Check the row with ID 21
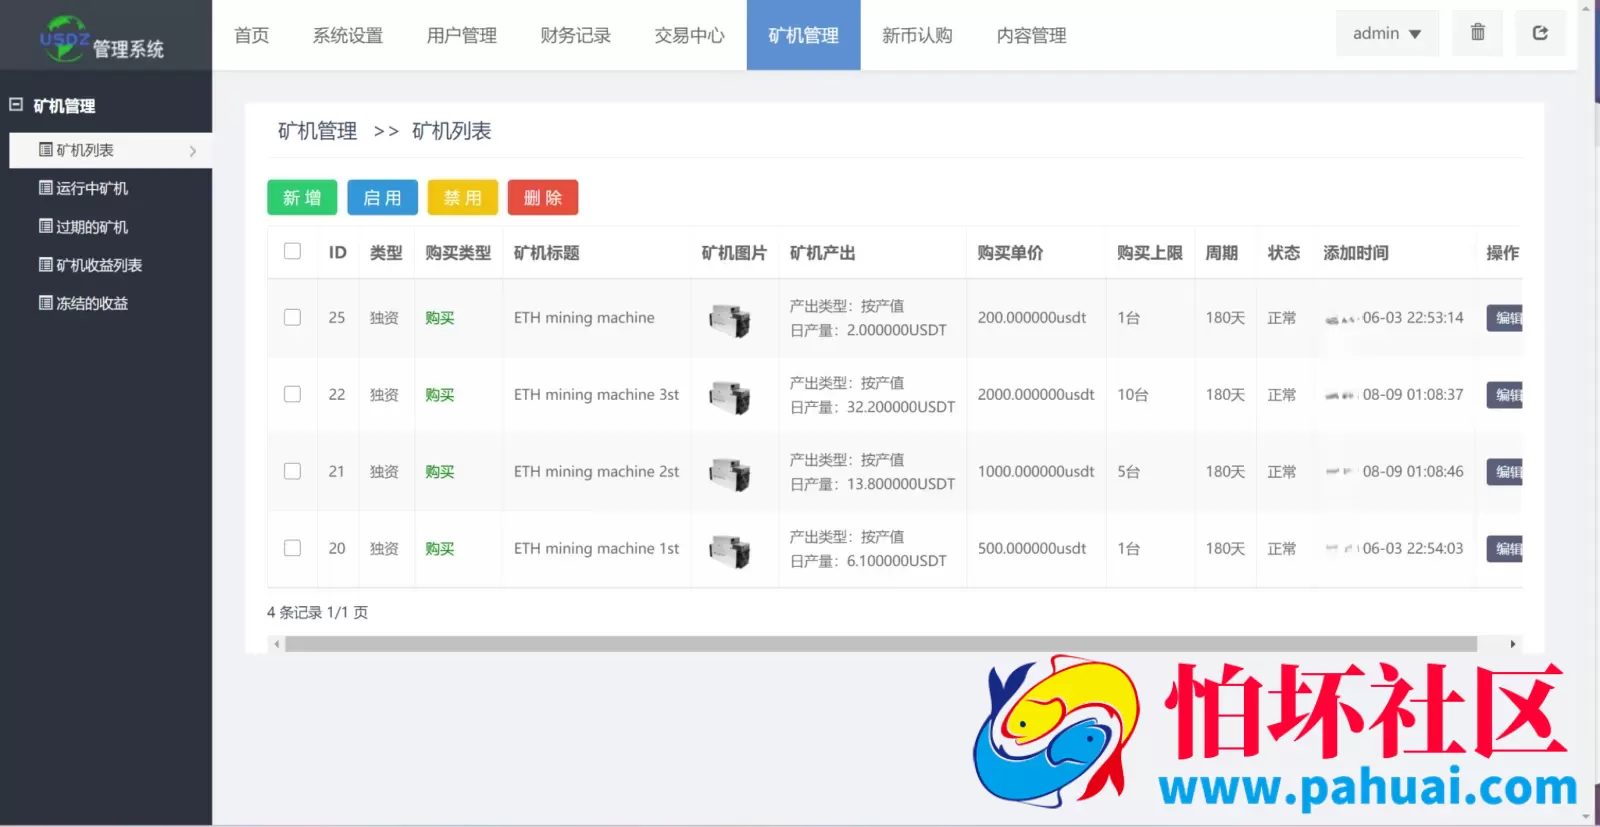Image resolution: width=1600 pixels, height=827 pixels. click(x=292, y=471)
